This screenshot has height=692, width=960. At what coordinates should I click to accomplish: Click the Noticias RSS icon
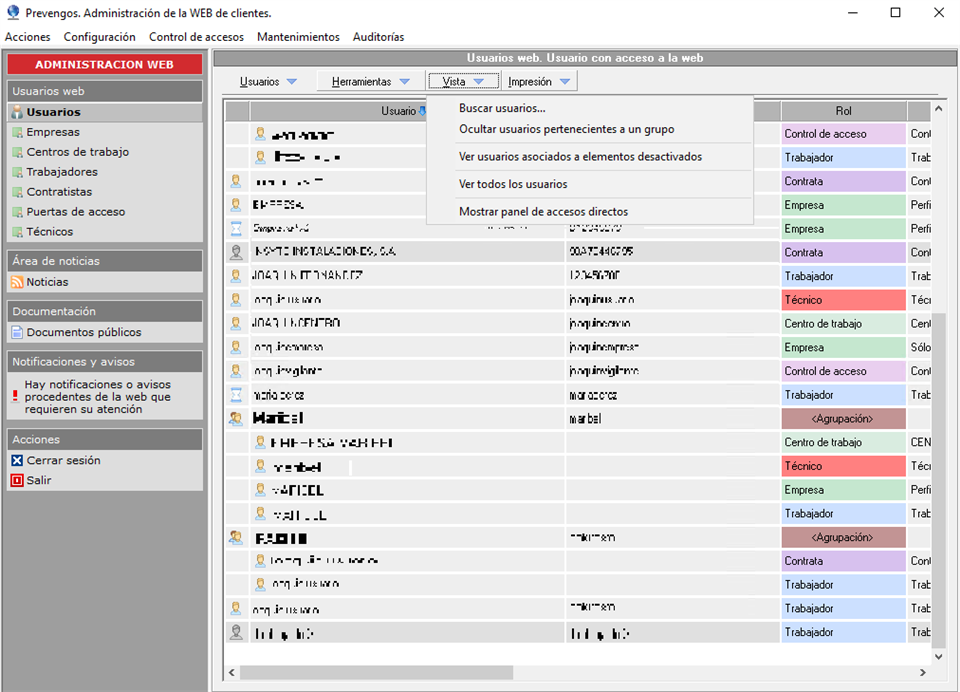point(17,282)
